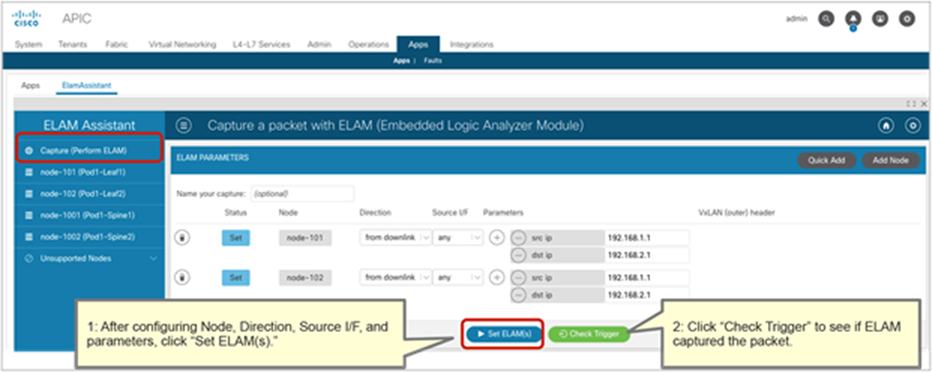932x372 pixels.
Task: Click node-101 src ip value 192.168.1.1
Action: 647,238
